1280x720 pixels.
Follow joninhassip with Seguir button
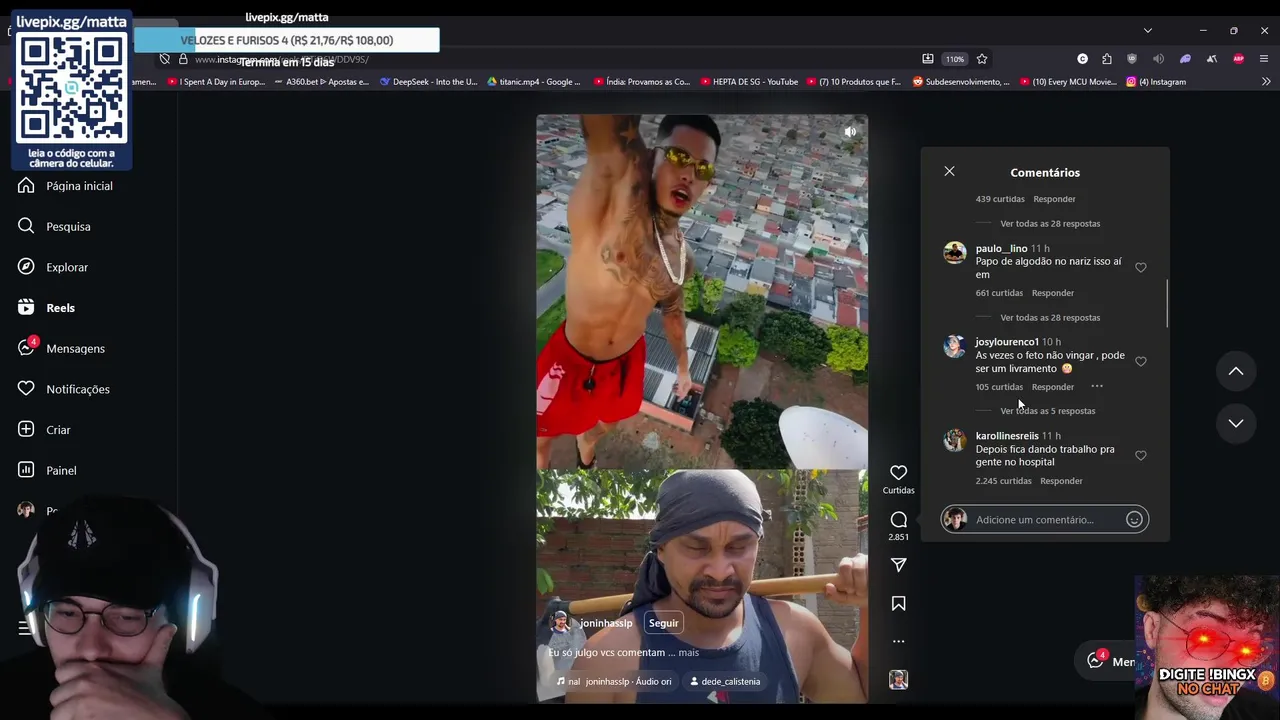click(x=663, y=623)
